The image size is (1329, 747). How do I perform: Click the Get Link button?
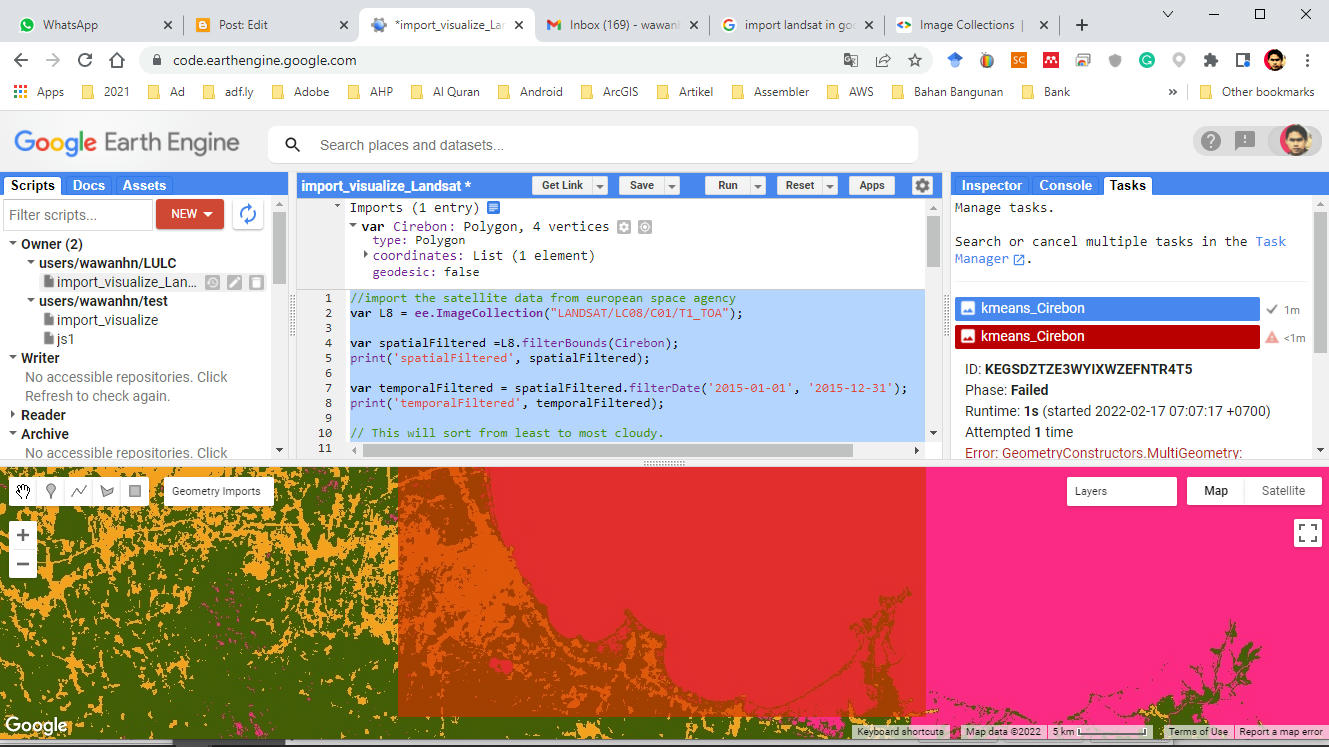(562, 186)
